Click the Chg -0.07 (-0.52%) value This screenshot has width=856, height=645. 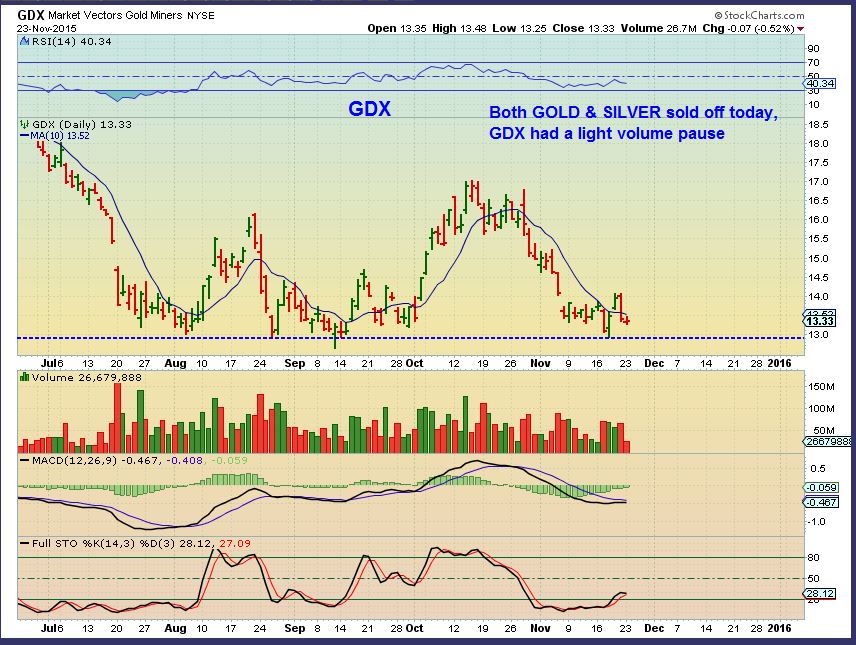click(x=748, y=28)
